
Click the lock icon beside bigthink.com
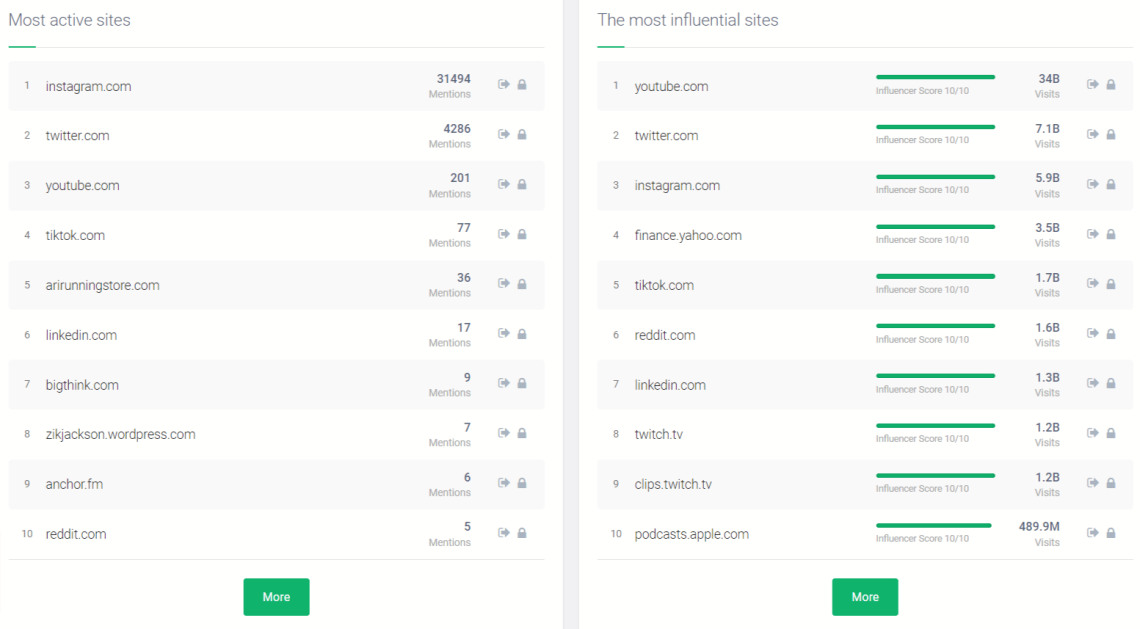(522, 384)
